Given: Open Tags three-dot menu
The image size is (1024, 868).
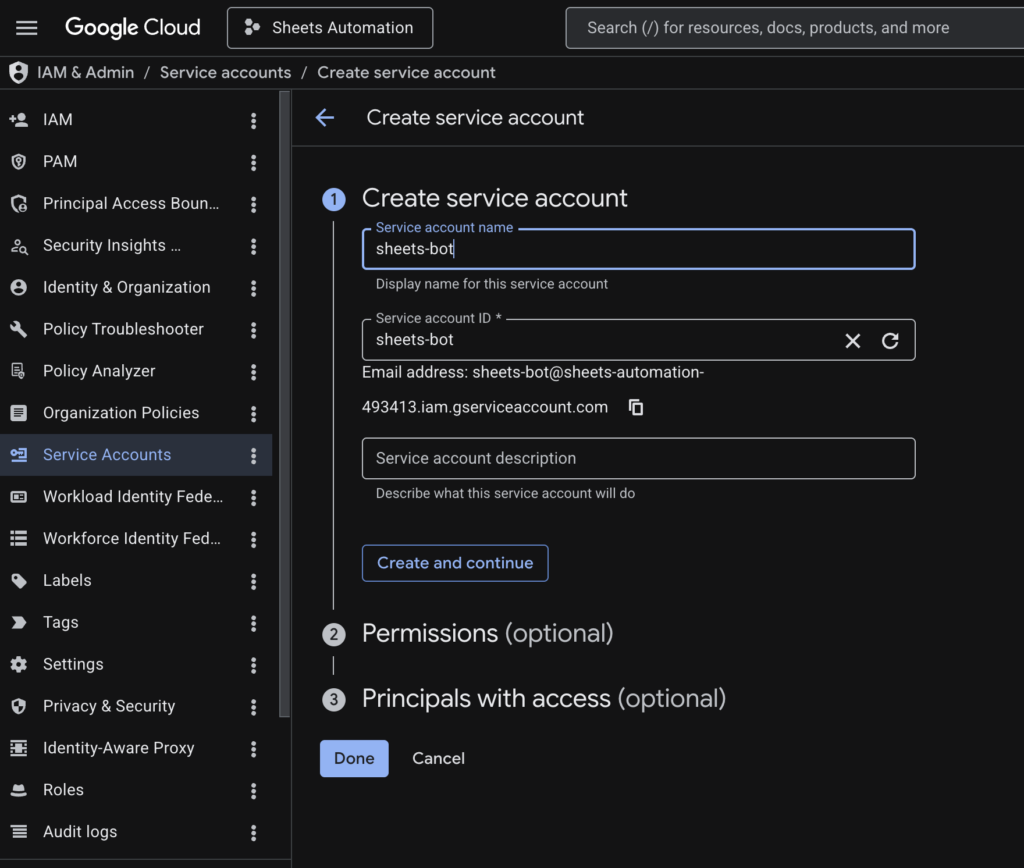Looking at the screenshot, I should [253, 622].
